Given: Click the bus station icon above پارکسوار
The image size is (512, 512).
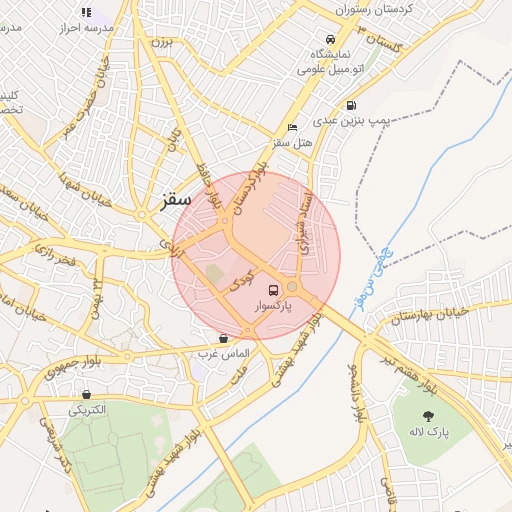Looking at the screenshot, I should (274, 291).
